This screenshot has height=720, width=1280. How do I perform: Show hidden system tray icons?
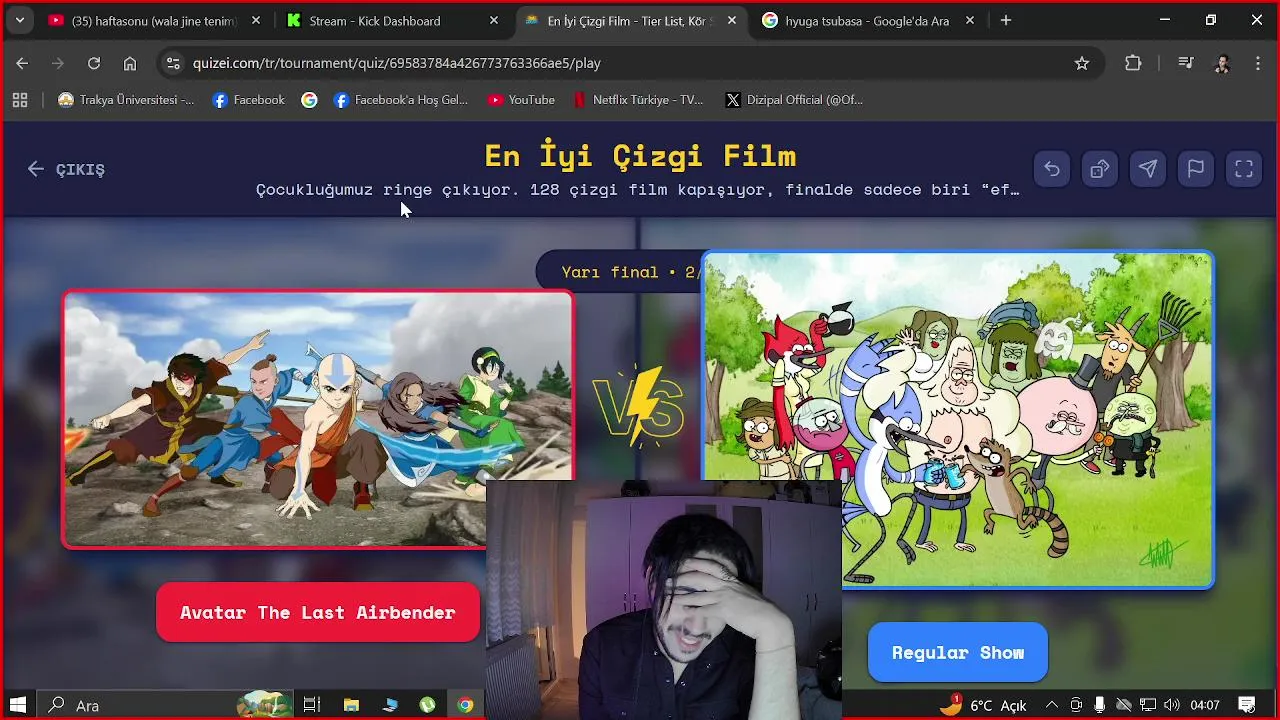pos(1051,705)
